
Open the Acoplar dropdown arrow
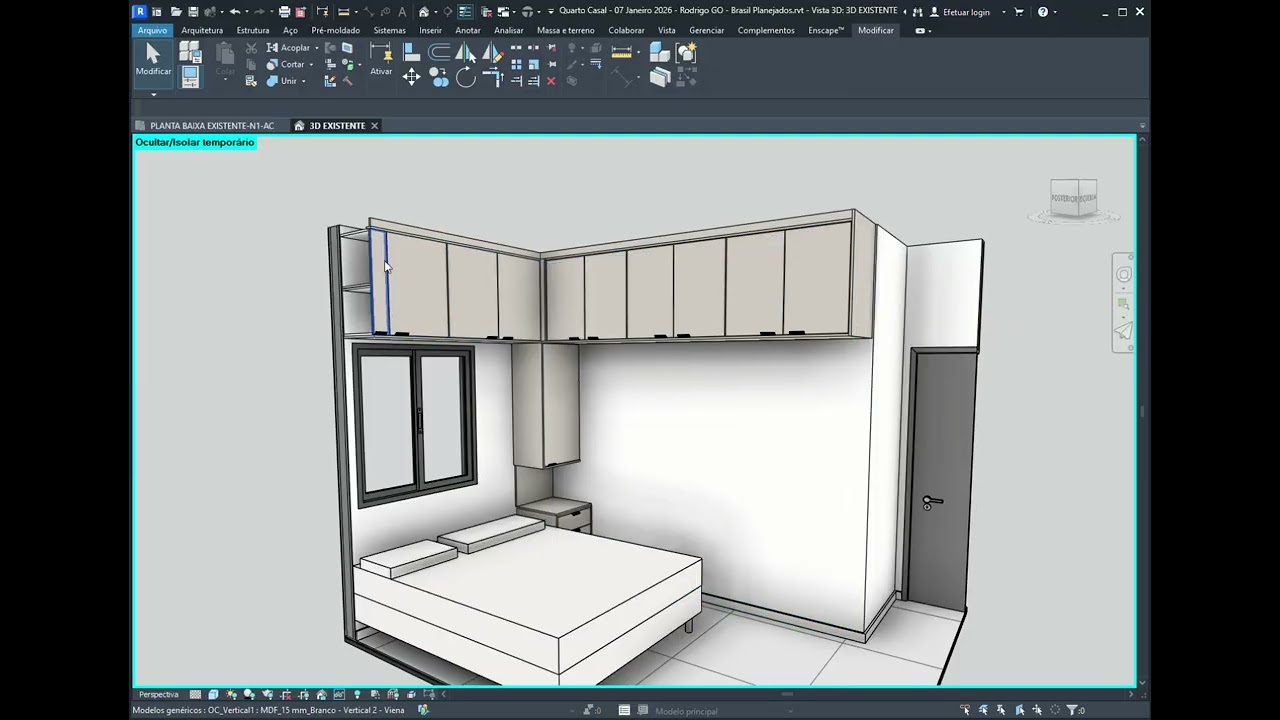(x=316, y=48)
